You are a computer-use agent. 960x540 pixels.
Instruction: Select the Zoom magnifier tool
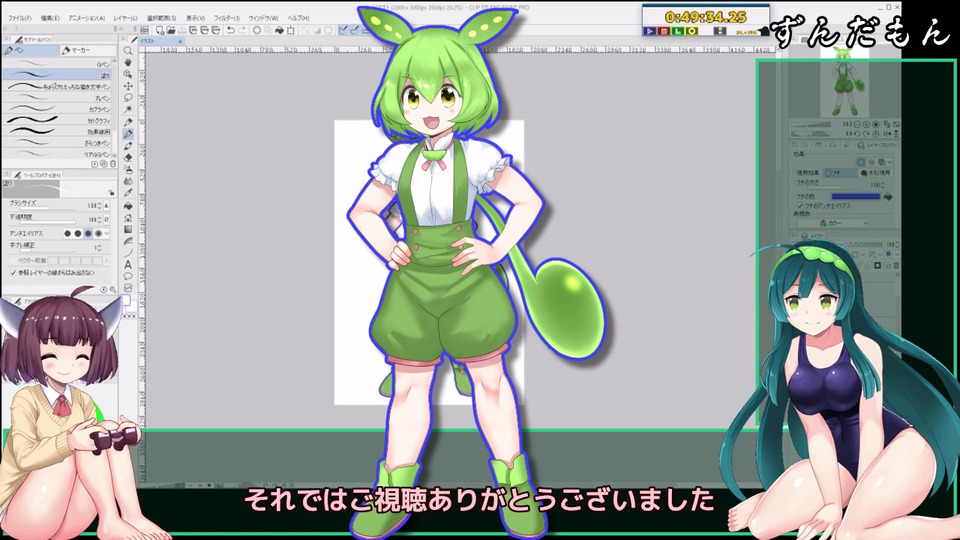(128, 51)
